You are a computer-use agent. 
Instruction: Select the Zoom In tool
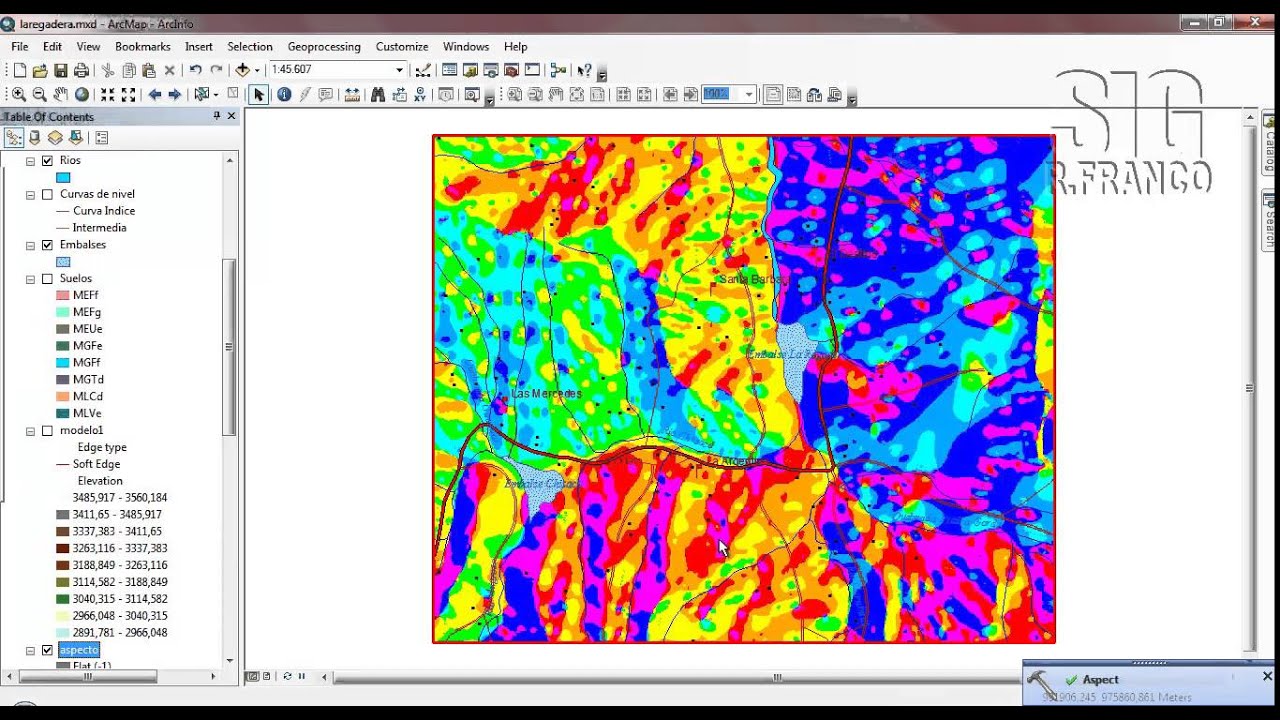[18, 94]
